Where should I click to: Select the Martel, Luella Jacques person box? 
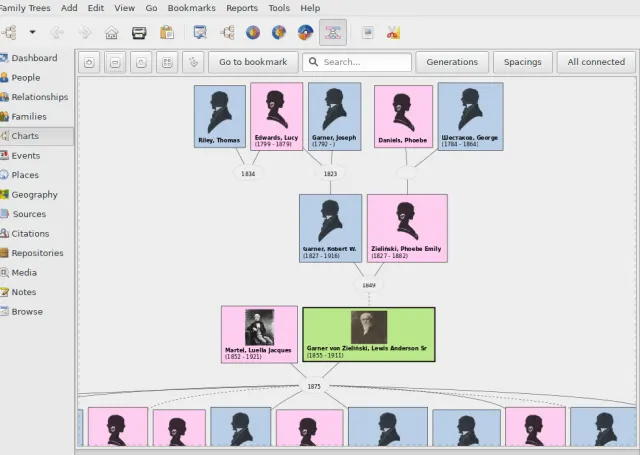tap(259, 334)
